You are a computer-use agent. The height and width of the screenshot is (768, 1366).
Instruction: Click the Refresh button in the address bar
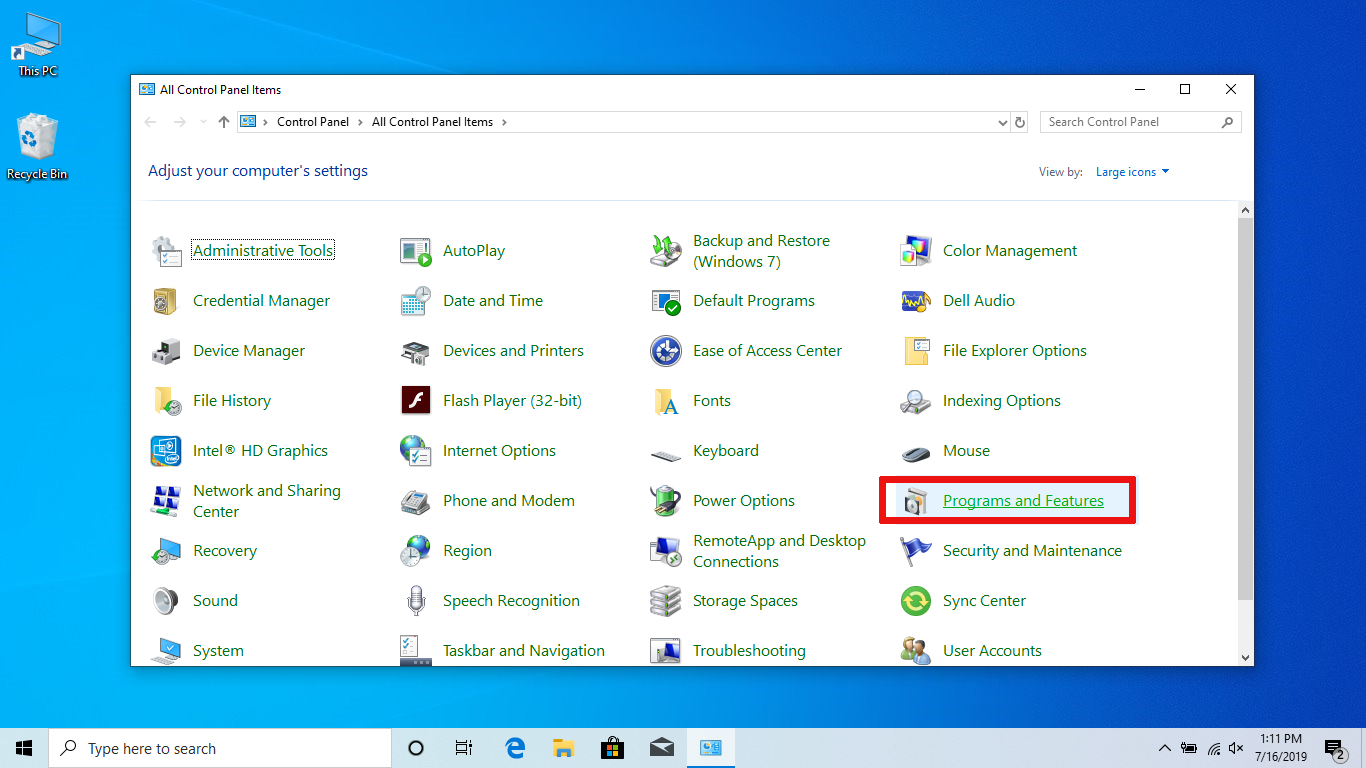point(1020,122)
